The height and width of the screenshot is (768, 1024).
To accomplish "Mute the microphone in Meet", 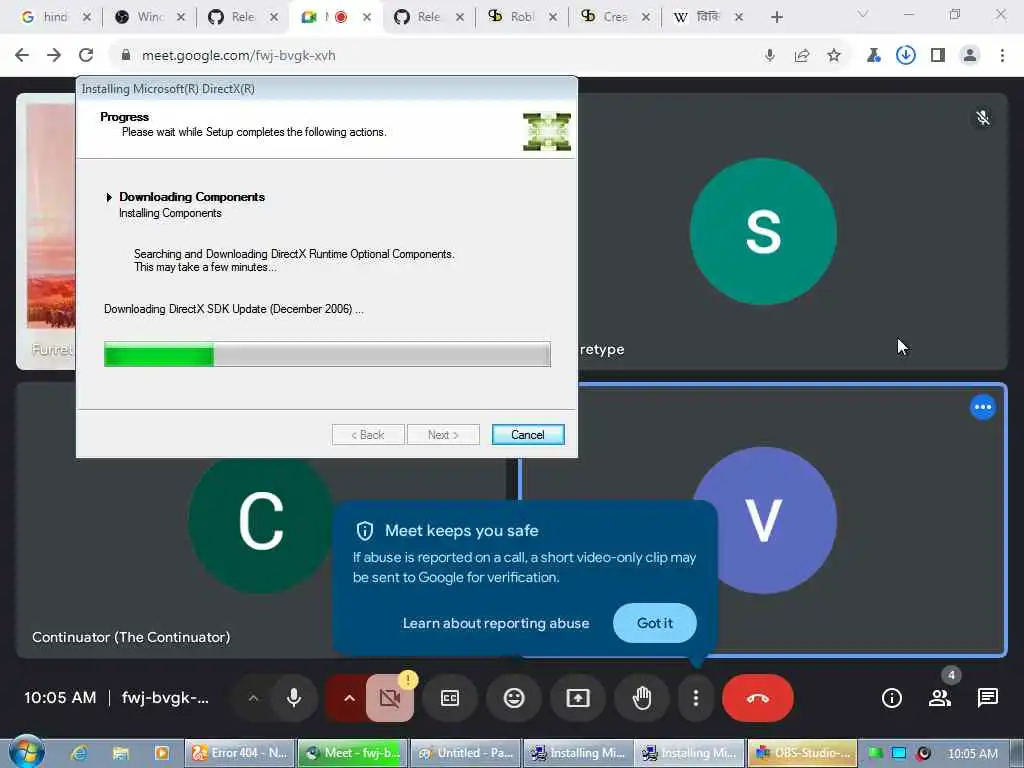I will coord(294,698).
